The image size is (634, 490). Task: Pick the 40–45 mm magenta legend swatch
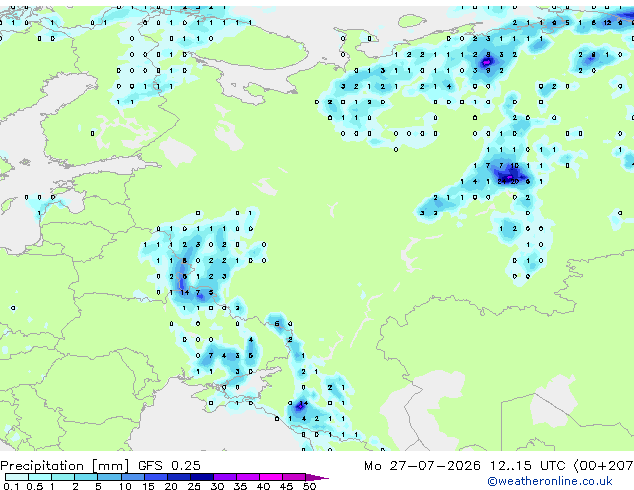(271, 477)
